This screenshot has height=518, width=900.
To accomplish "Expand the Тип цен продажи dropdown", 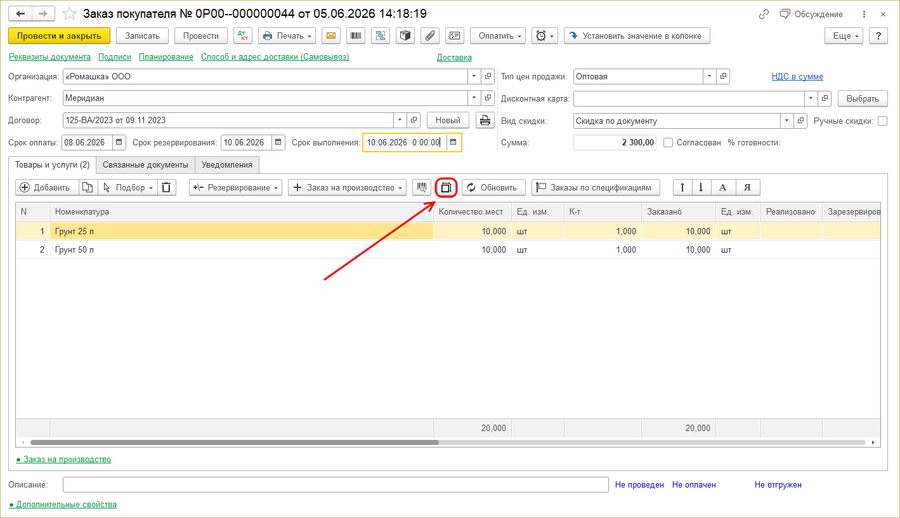I will pyautogui.click(x=709, y=76).
